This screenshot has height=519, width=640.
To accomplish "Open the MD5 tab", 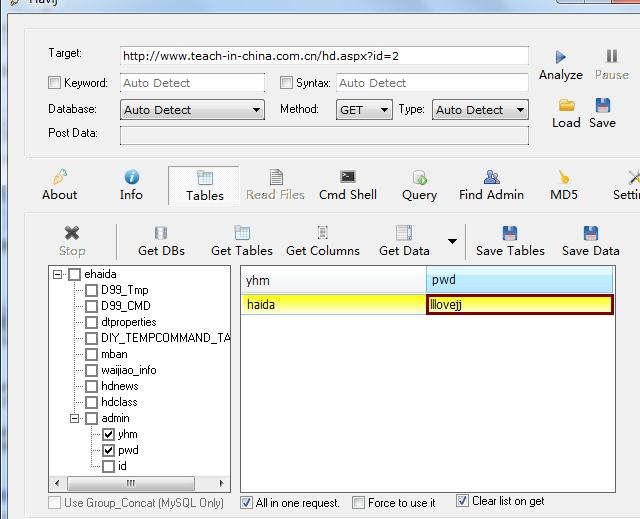I will (x=564, y=186).
